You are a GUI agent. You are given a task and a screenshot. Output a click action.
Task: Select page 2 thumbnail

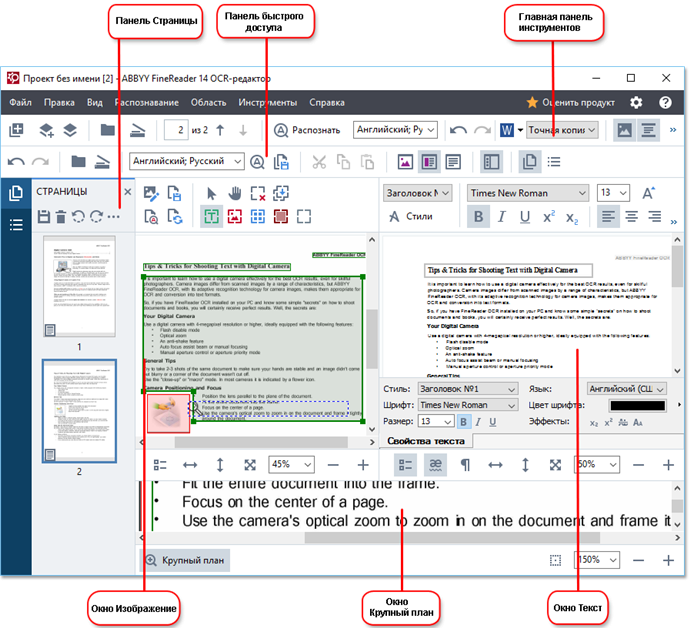79,411
